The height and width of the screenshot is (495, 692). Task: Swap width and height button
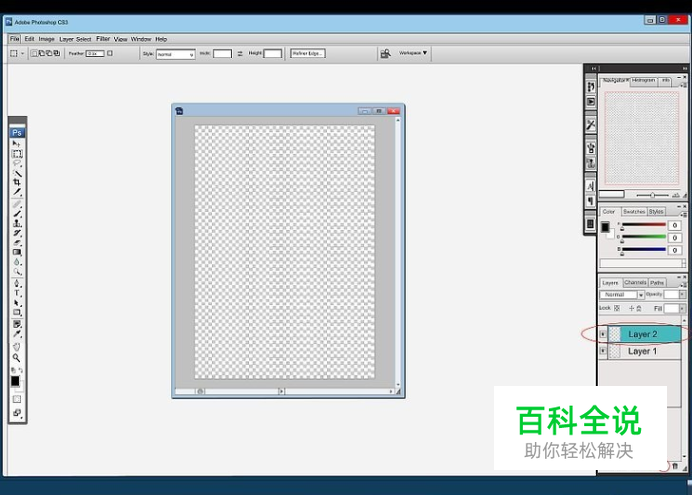tap(240, 53)
